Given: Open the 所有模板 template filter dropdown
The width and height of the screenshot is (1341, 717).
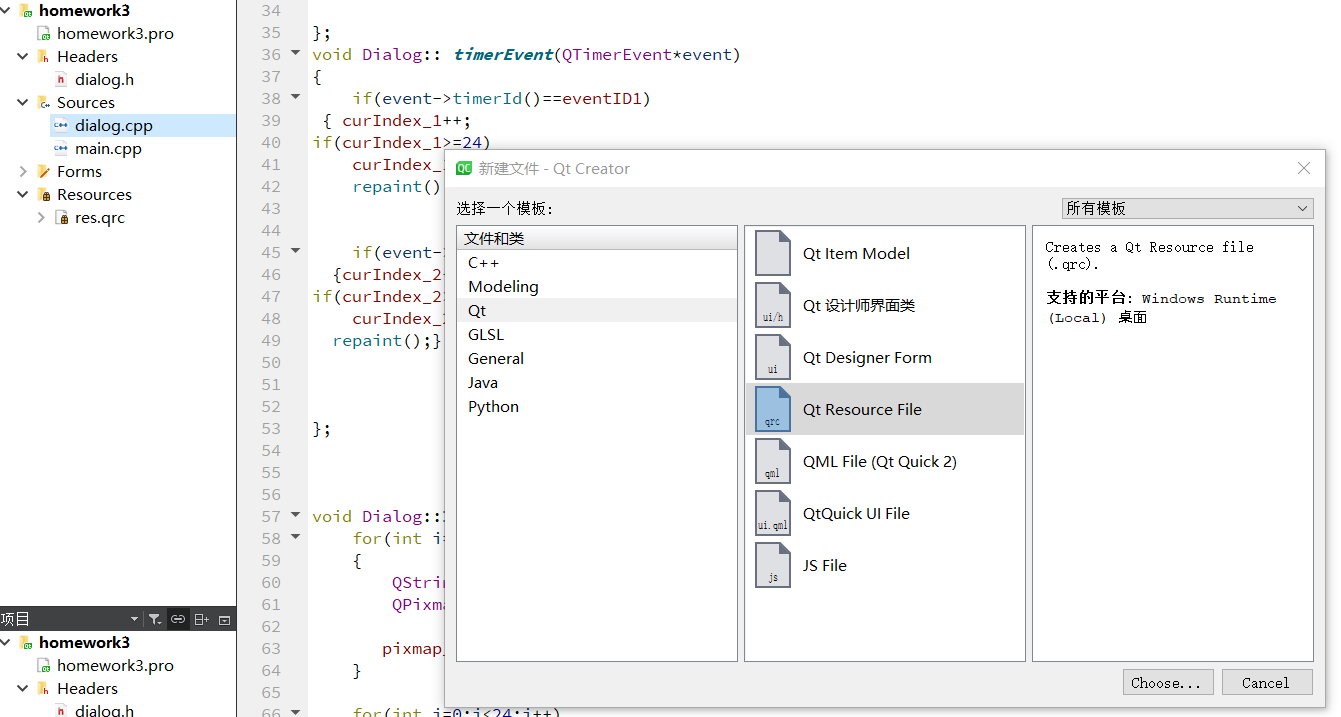Looking at the screenshot, I should point(1187,208).
